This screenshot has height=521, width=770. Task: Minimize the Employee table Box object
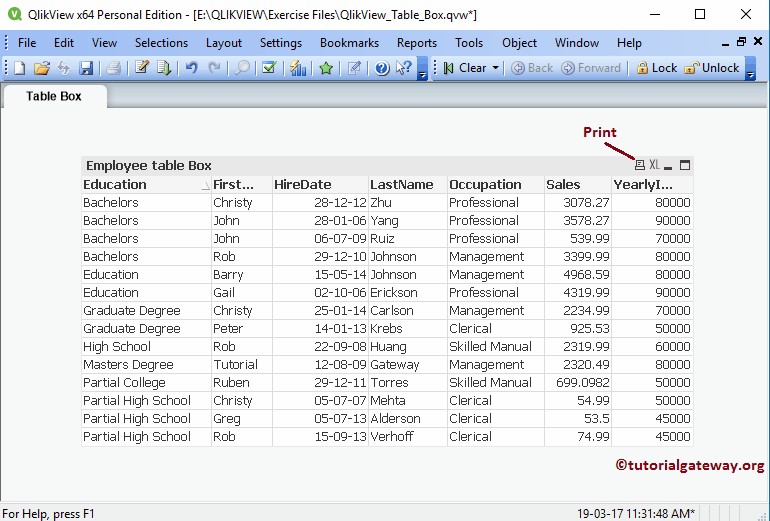coord(669,166)
